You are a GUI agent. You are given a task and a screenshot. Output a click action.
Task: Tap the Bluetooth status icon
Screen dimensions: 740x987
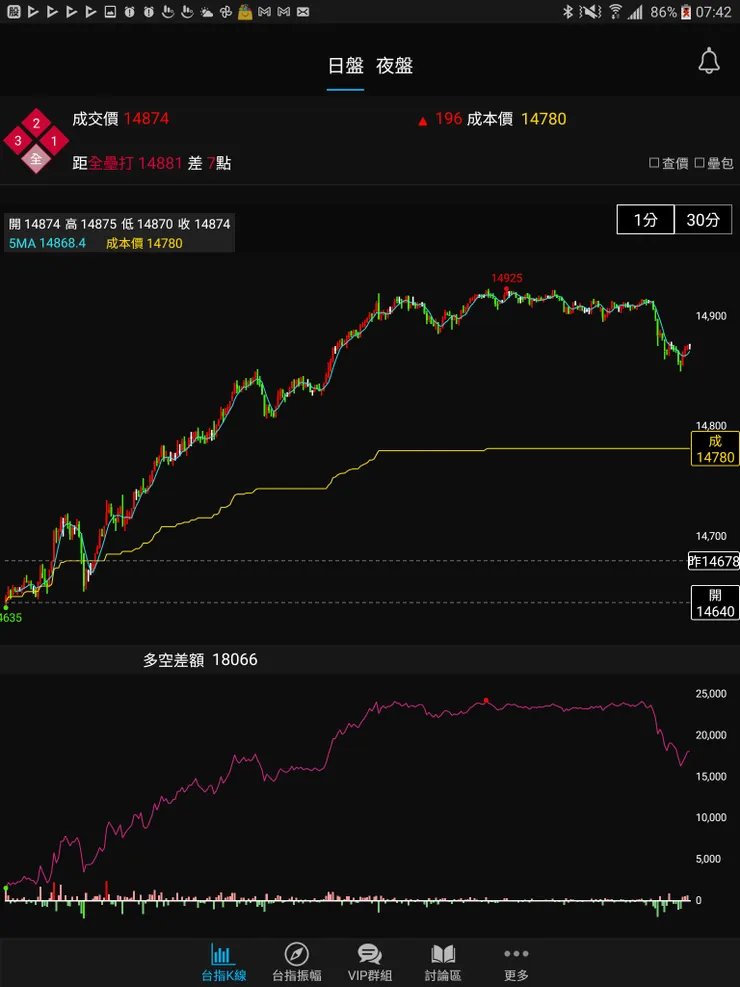(x=567, y=11)
